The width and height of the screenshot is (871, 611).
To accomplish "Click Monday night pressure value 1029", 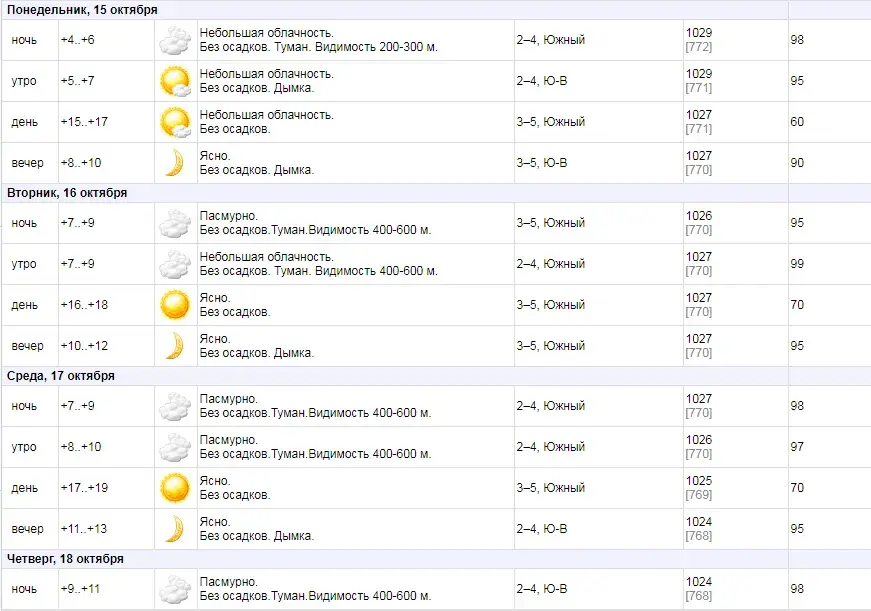I will (x=699, y=33).
